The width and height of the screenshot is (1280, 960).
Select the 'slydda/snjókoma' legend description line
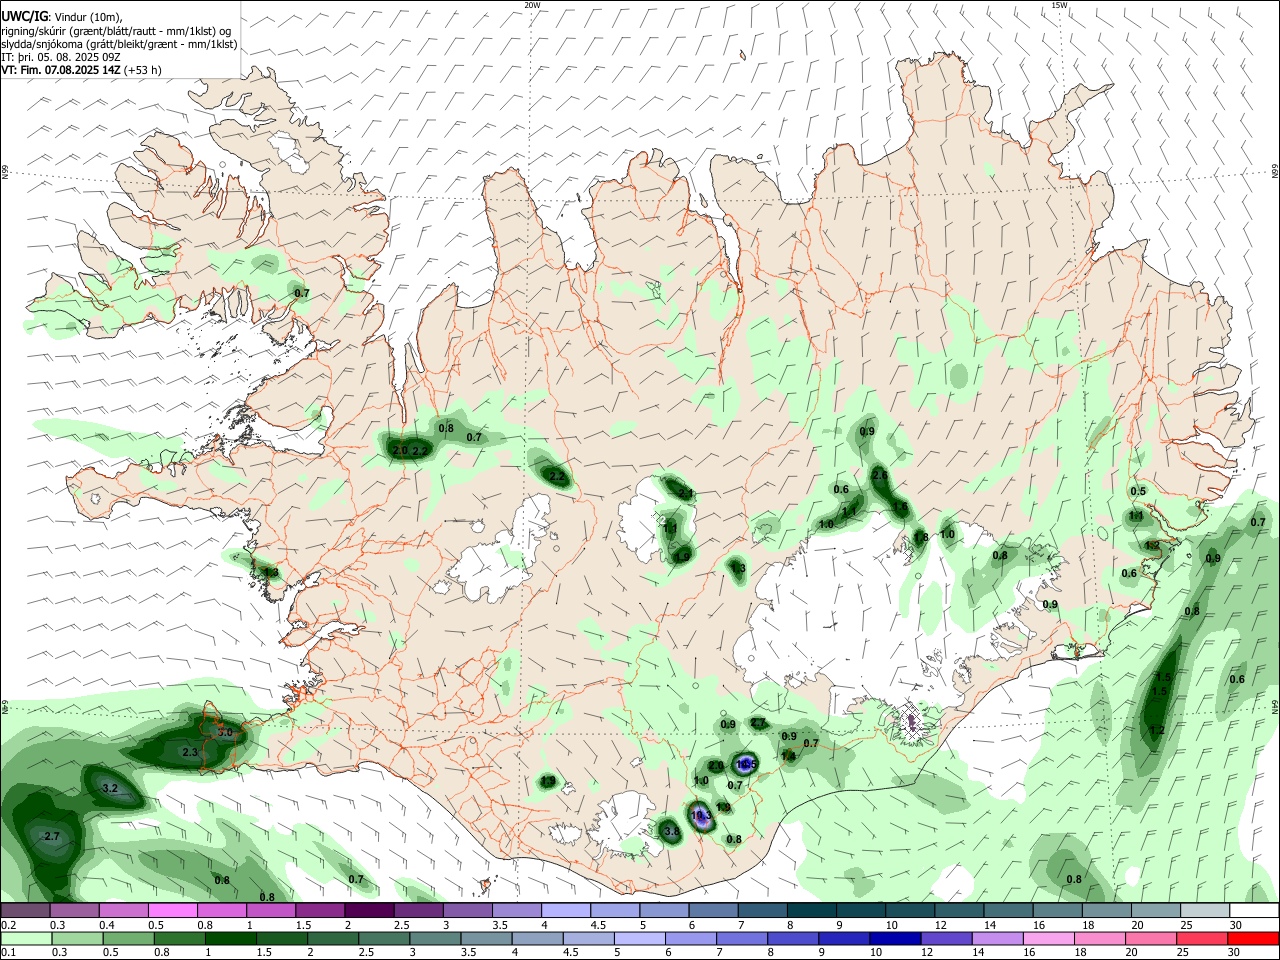tap(119, 44)
